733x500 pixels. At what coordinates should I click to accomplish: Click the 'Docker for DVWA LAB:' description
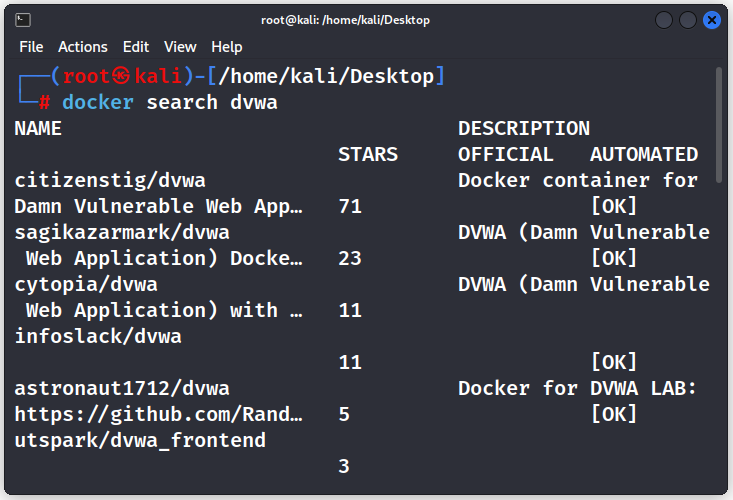(577, 388)
